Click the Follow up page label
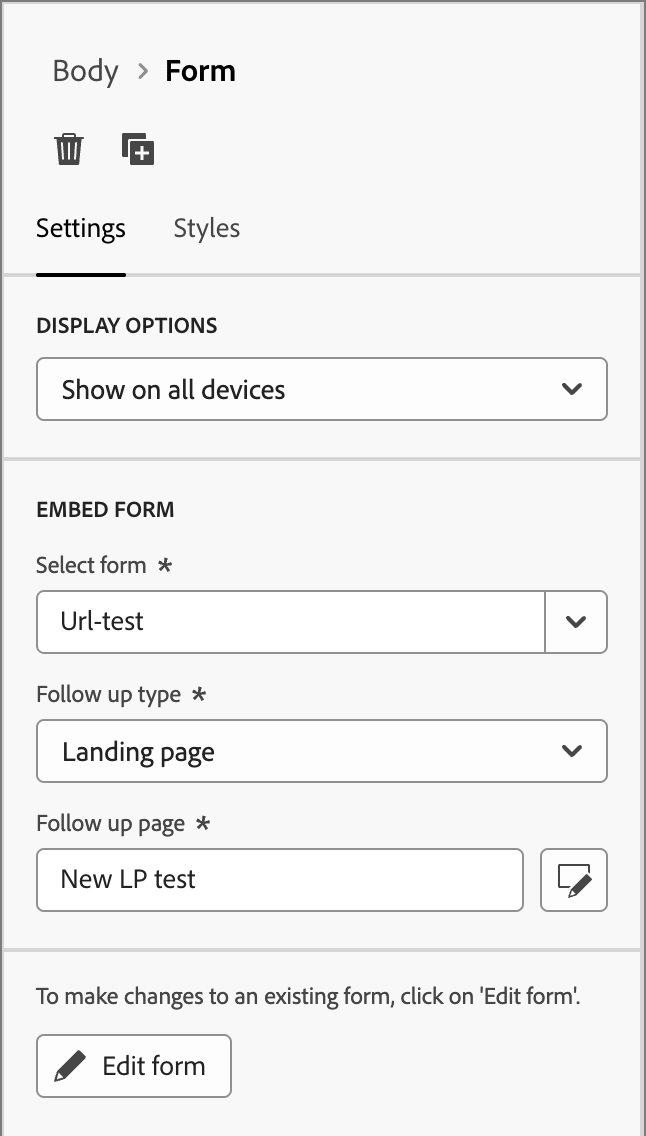Viewport: 646px width, 1136px height. 110,824
